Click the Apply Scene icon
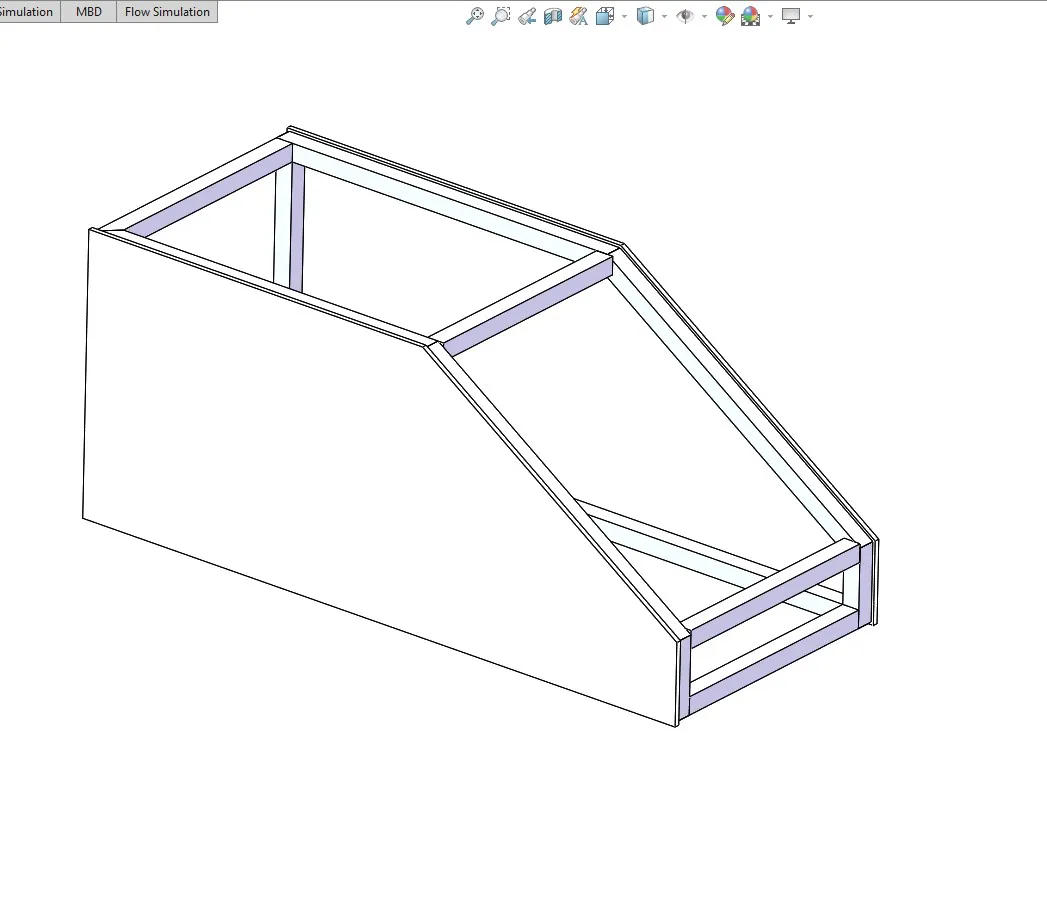The height and width of the screenshot is (897, 1047). click(x=751, y=16)
